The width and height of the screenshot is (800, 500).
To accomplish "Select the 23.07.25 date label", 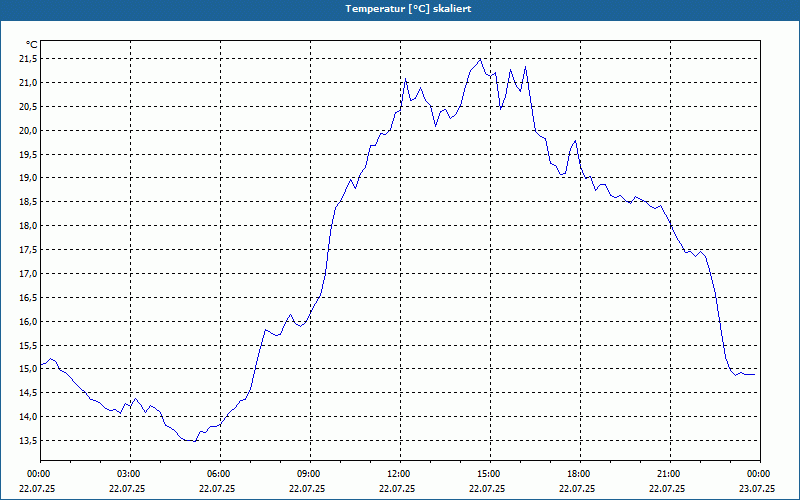I will click(757, 488).
